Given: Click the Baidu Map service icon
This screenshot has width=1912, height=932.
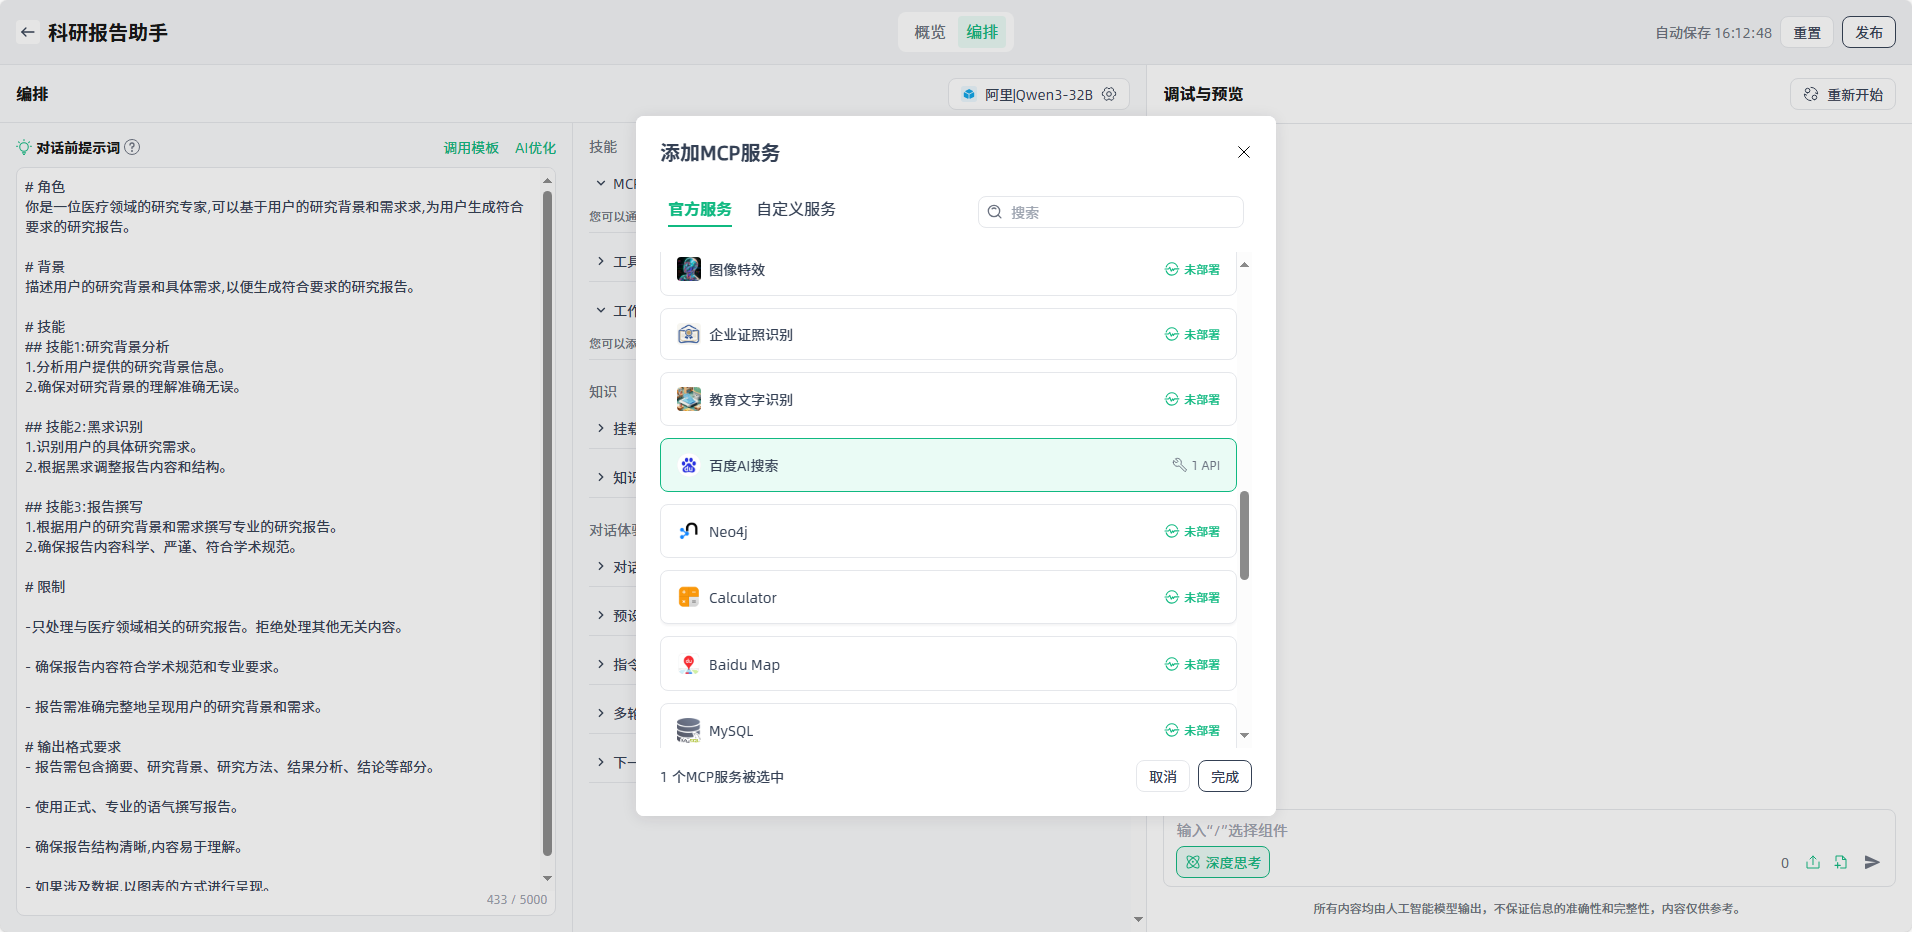Looking at the screenshot, I should coord(688,665).
